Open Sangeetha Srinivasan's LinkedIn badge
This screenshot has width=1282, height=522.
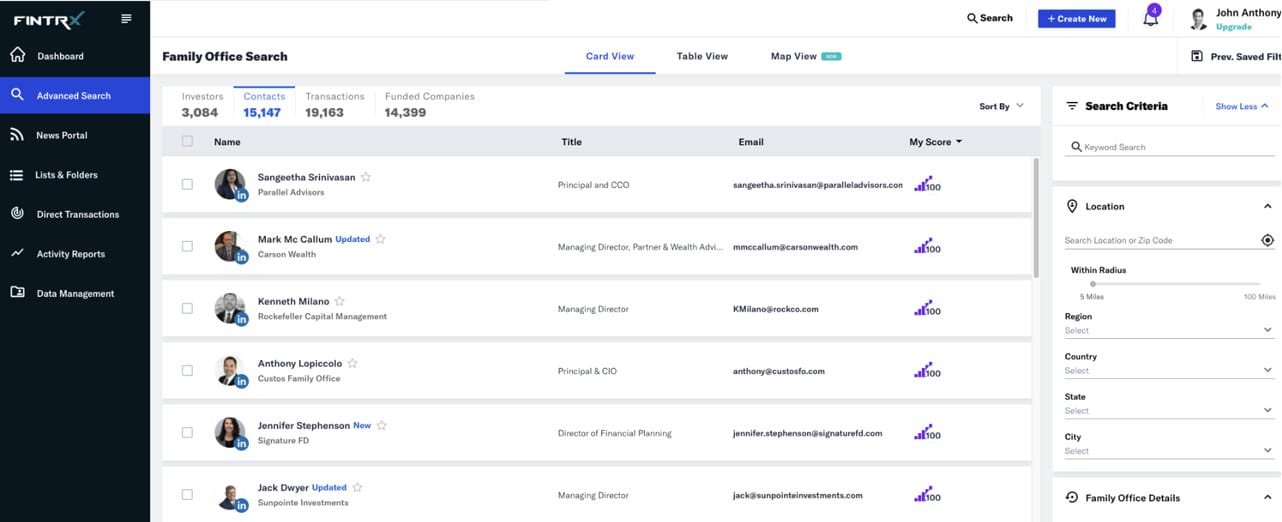[x=241, y=195]
